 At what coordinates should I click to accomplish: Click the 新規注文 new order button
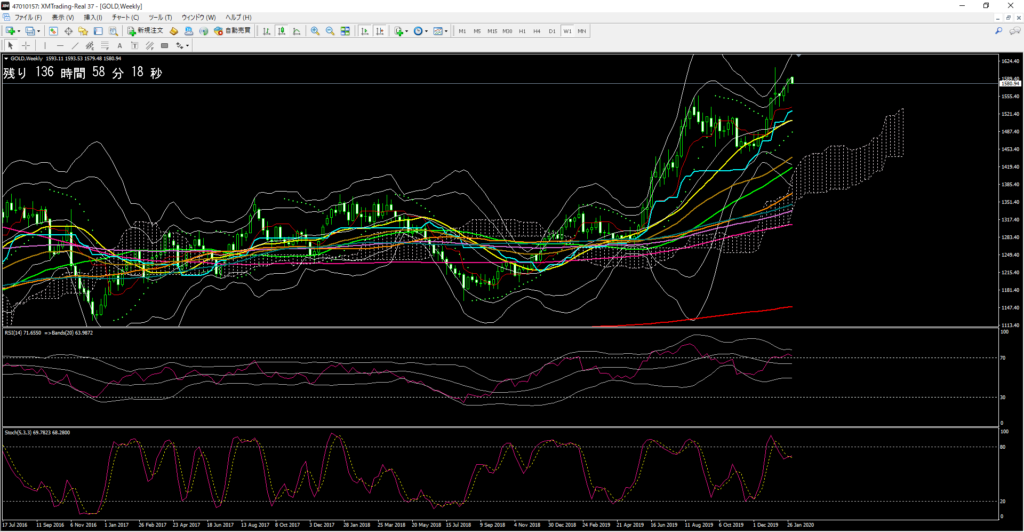[145, 31]
